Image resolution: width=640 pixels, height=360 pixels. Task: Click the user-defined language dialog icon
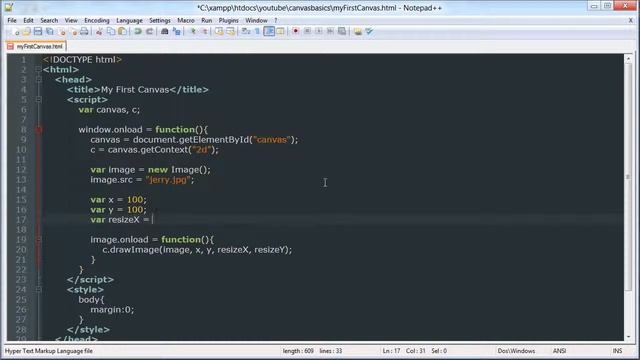click(280, 31)
